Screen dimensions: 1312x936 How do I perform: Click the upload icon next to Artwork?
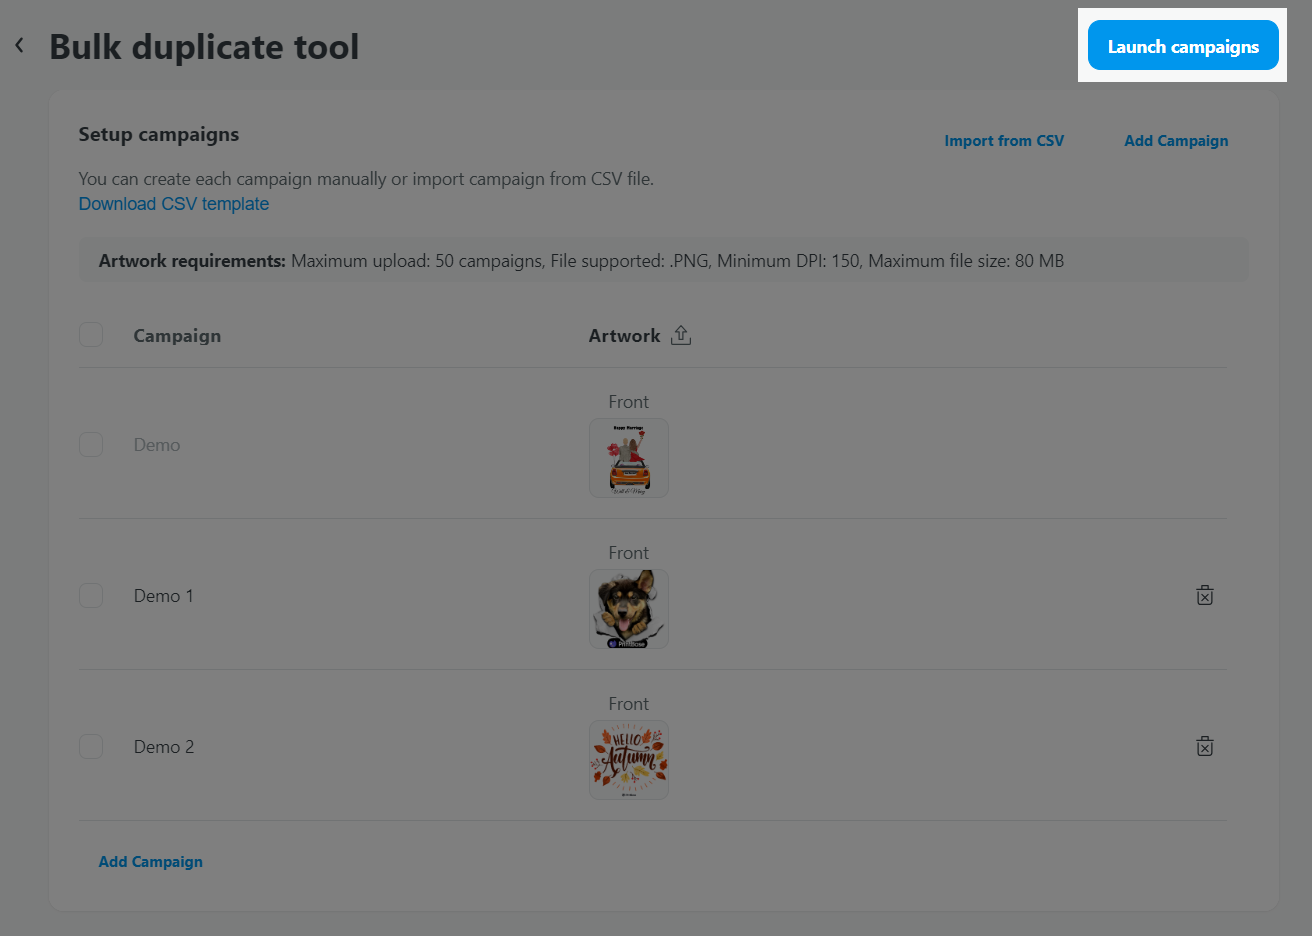point(681,335)
